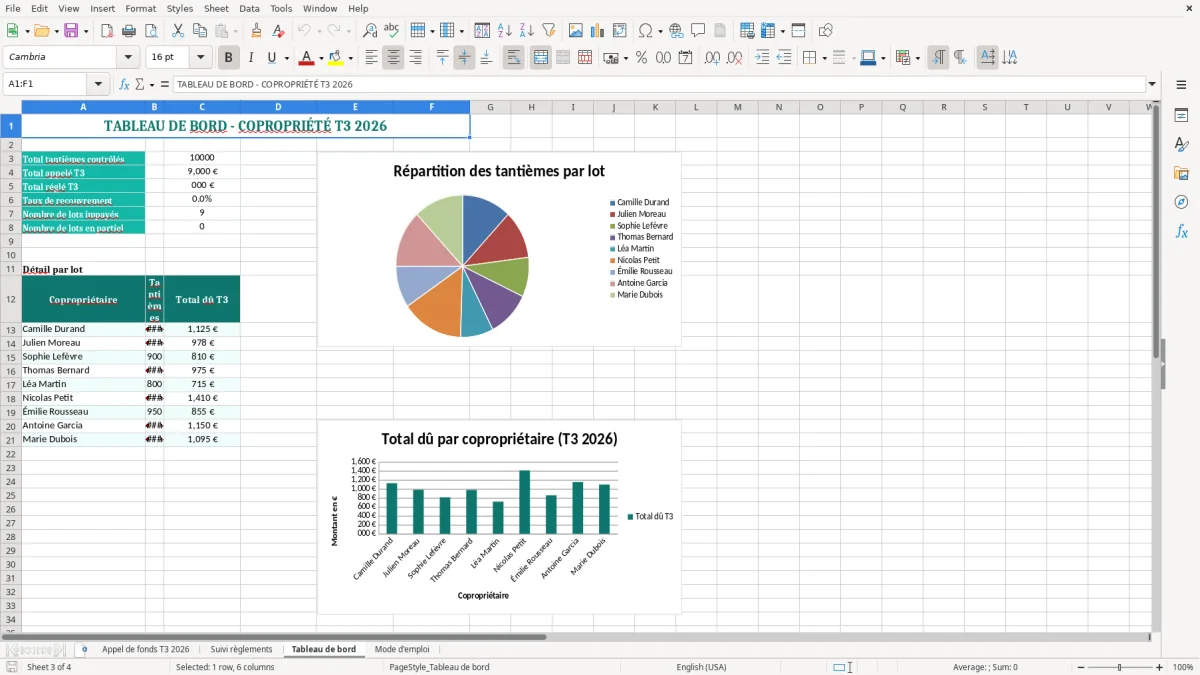Insert a comment bubble
The width and height of the screenshot is (1200, 675).
tap(698, 31)
